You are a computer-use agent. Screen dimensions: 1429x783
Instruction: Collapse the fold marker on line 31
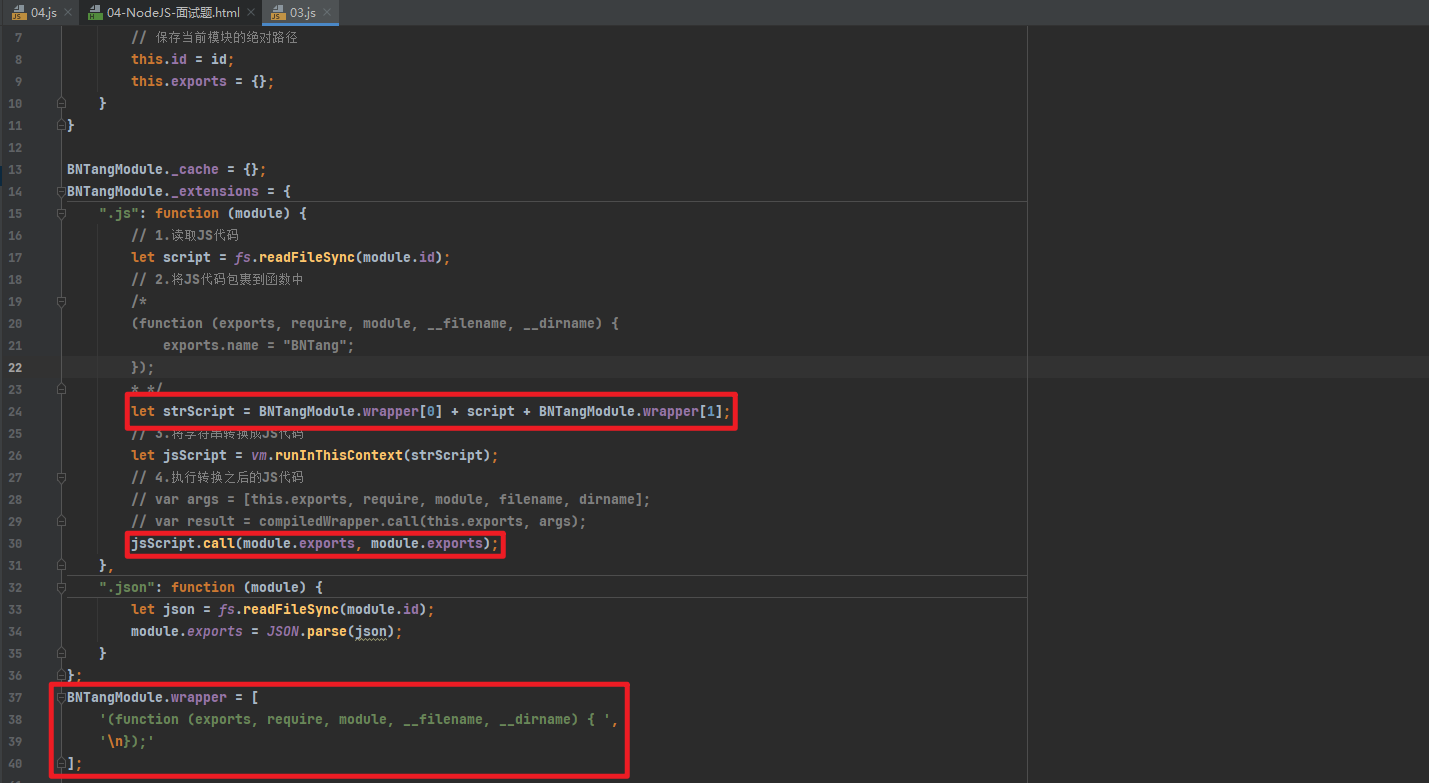point(61,565)
